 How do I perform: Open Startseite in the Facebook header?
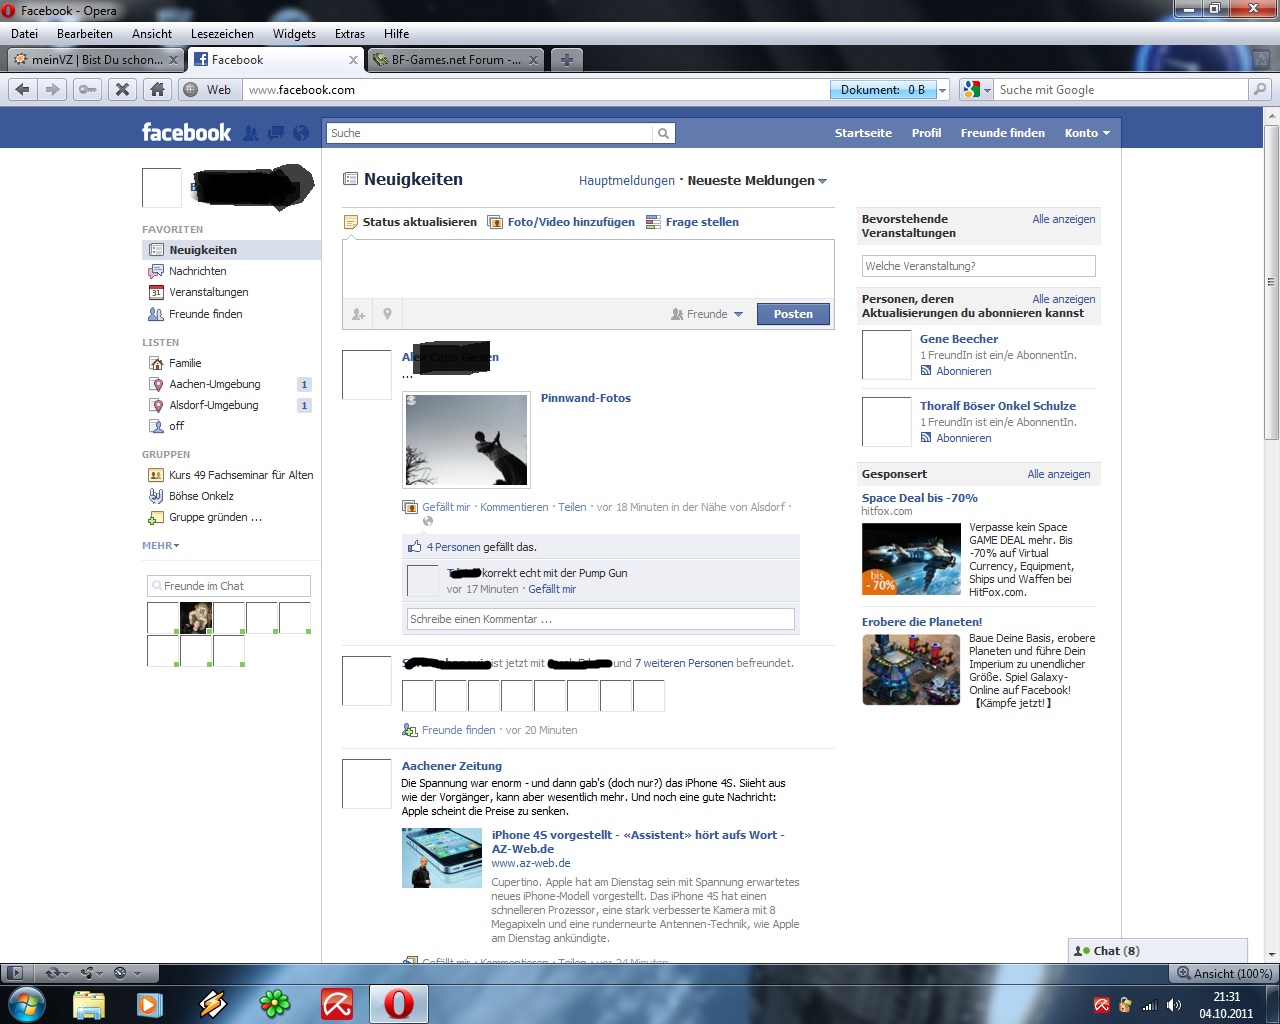click(x=863, y=133)
